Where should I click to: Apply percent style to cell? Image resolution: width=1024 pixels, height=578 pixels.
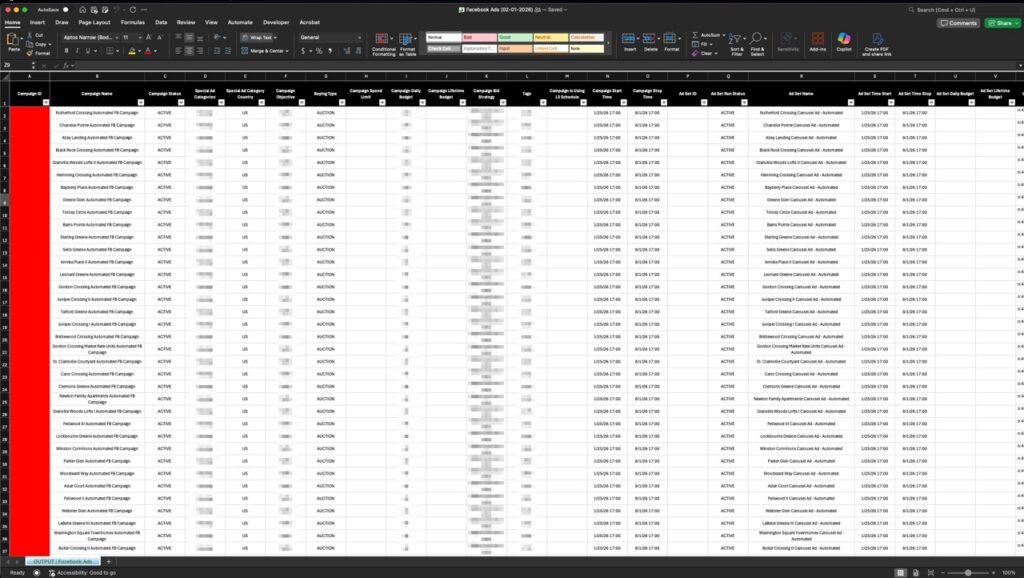[x=317, y=50]
